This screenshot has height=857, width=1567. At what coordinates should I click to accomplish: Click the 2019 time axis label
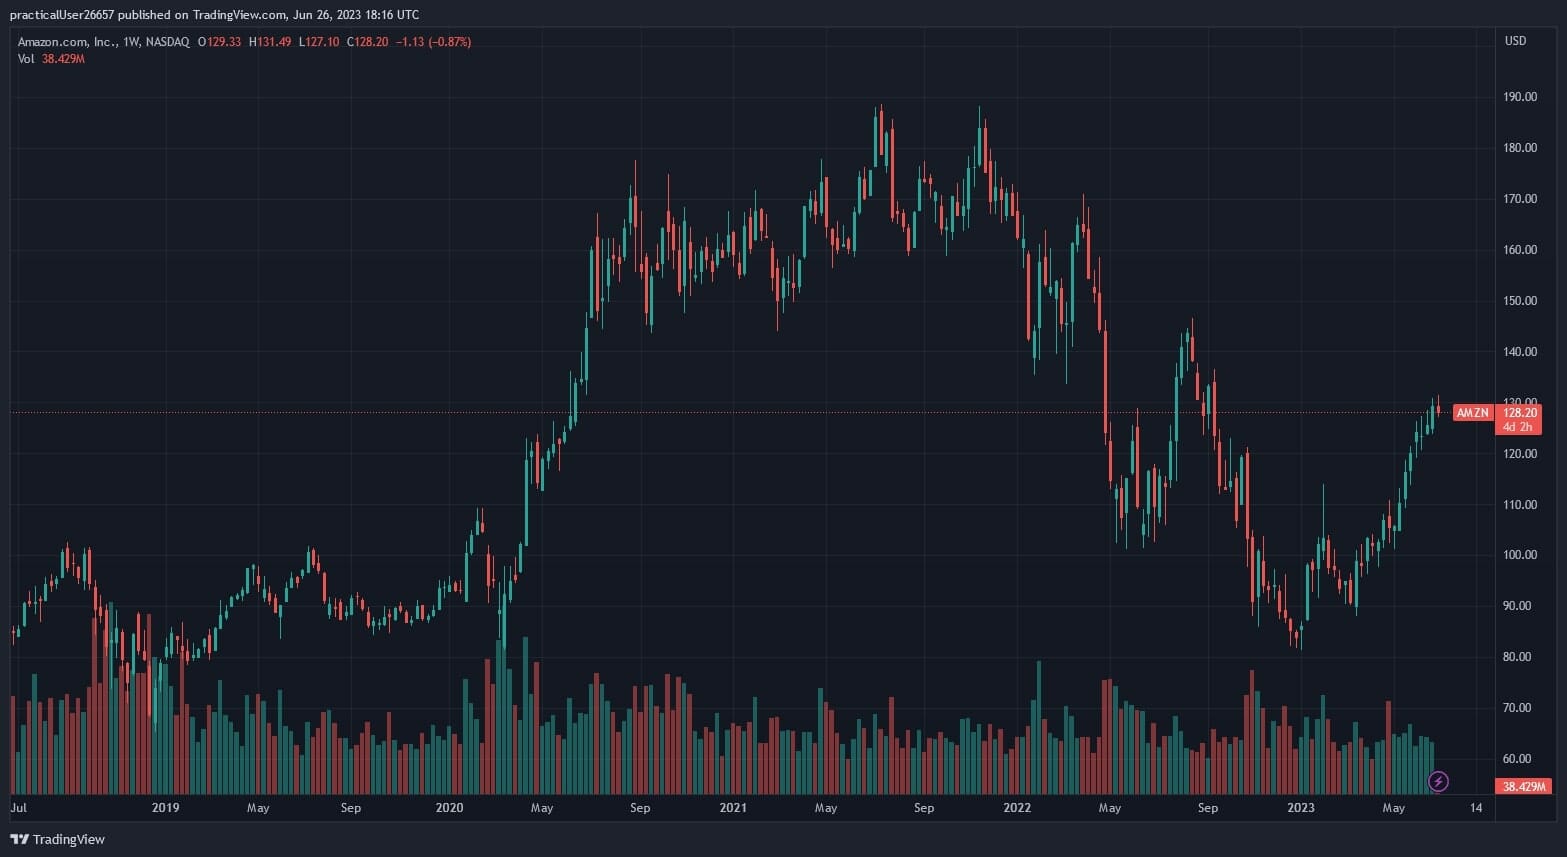point(165,808)
